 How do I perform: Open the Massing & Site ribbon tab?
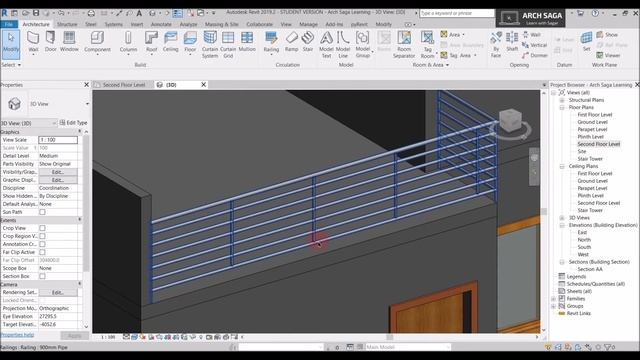(x=222, y=24)
